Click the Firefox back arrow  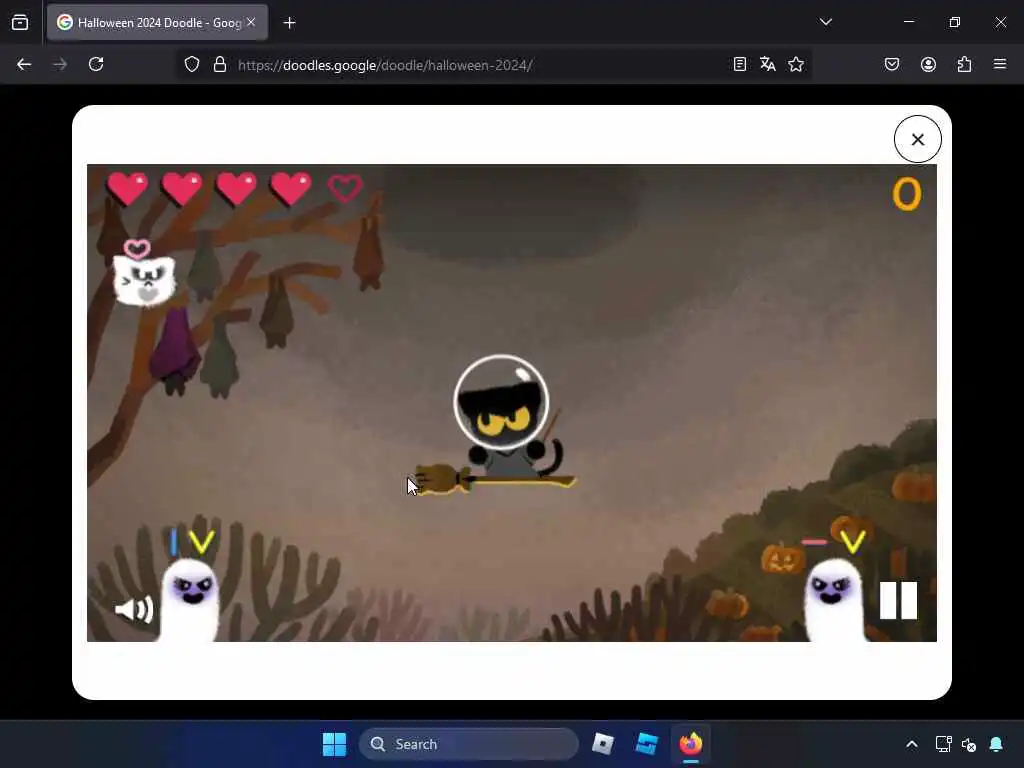click(x=24, y=64)
